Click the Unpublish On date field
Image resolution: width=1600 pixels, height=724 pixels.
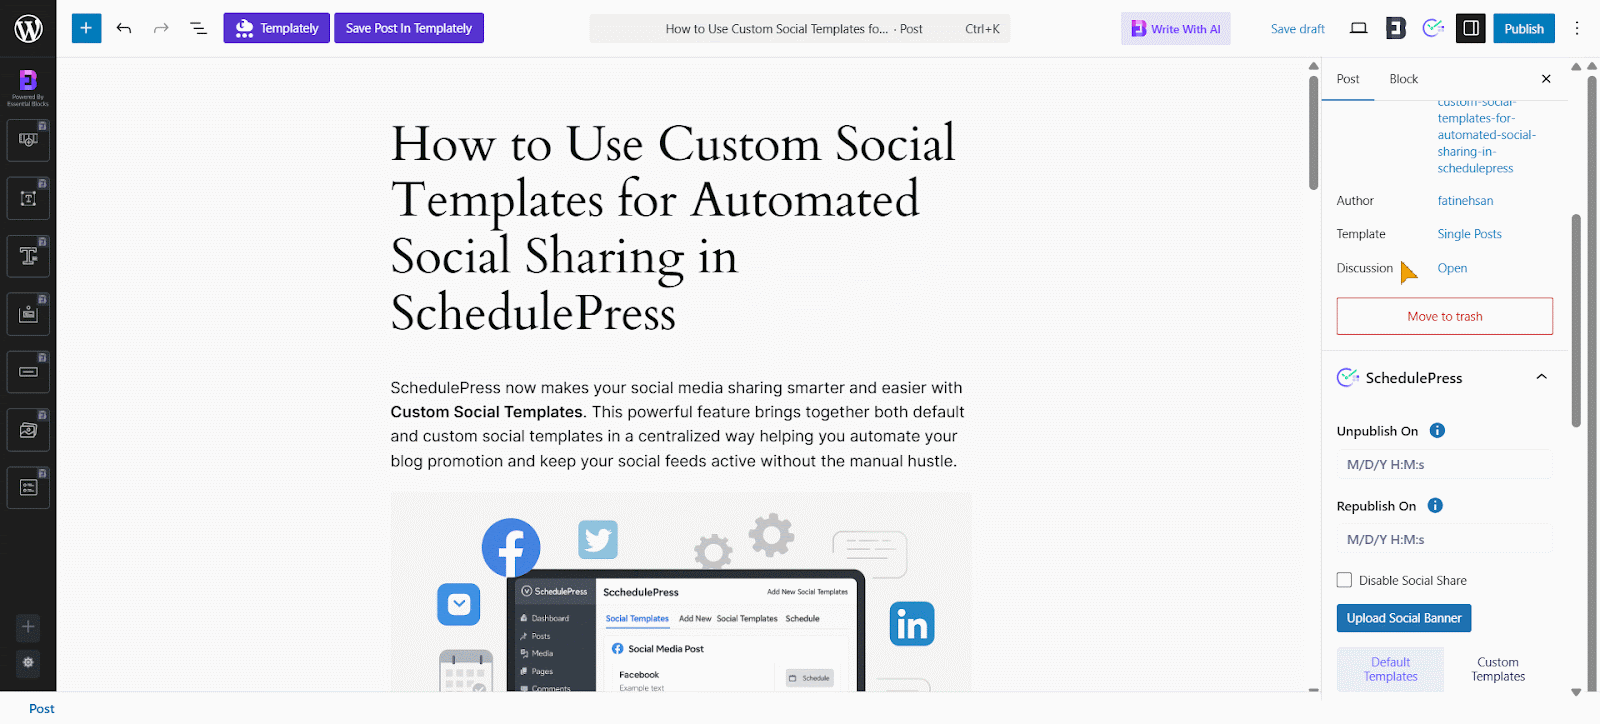click(1445, 464)
